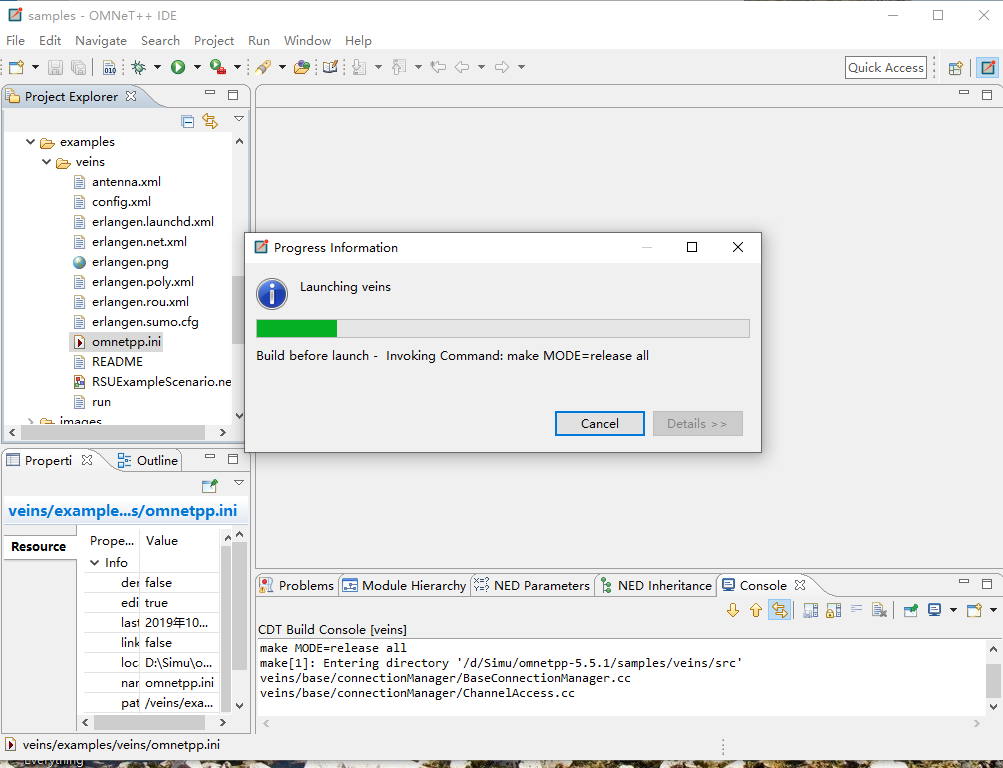
Task: Collapse the Info property group
Action: 95,563
